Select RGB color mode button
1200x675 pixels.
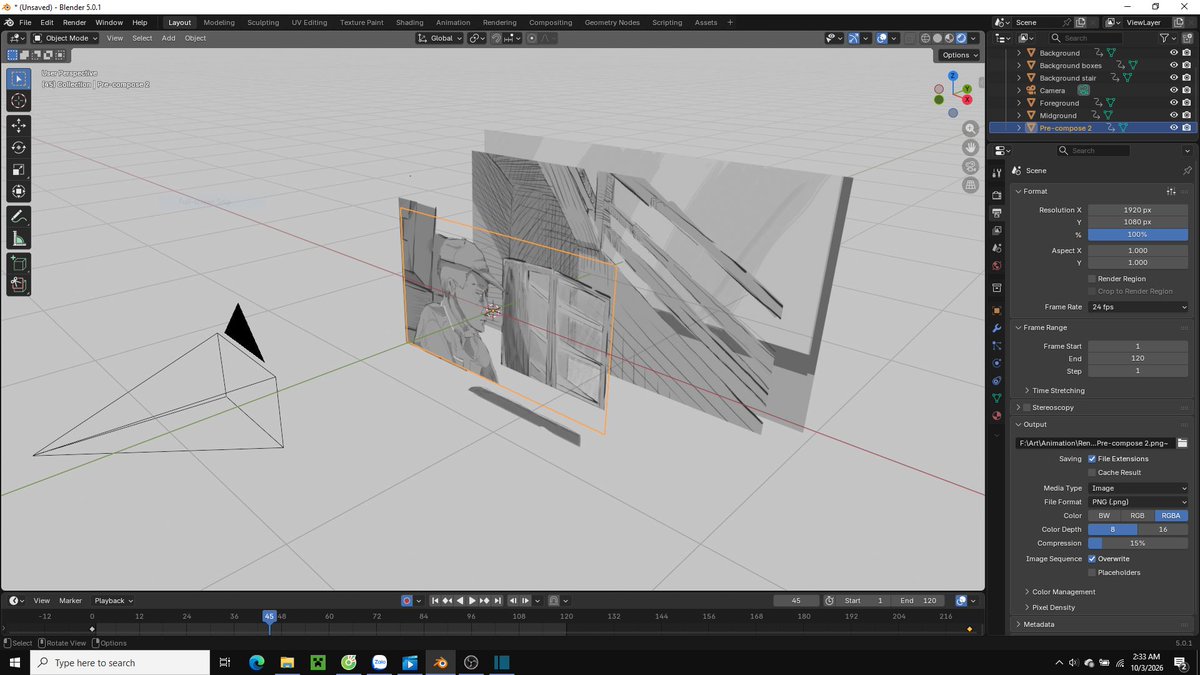tap(1138, 516)
